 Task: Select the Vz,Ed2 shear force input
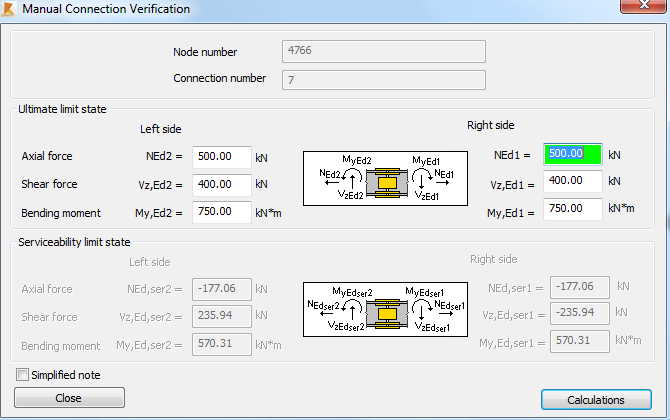click(222, 185)
